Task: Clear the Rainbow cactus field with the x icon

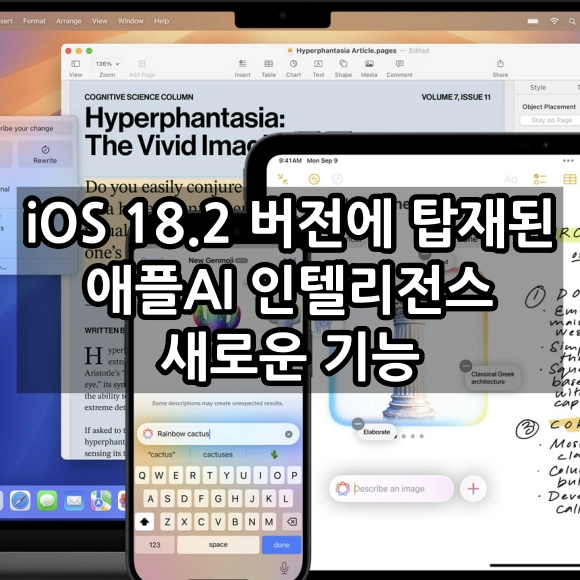Action: click(289, 434)
